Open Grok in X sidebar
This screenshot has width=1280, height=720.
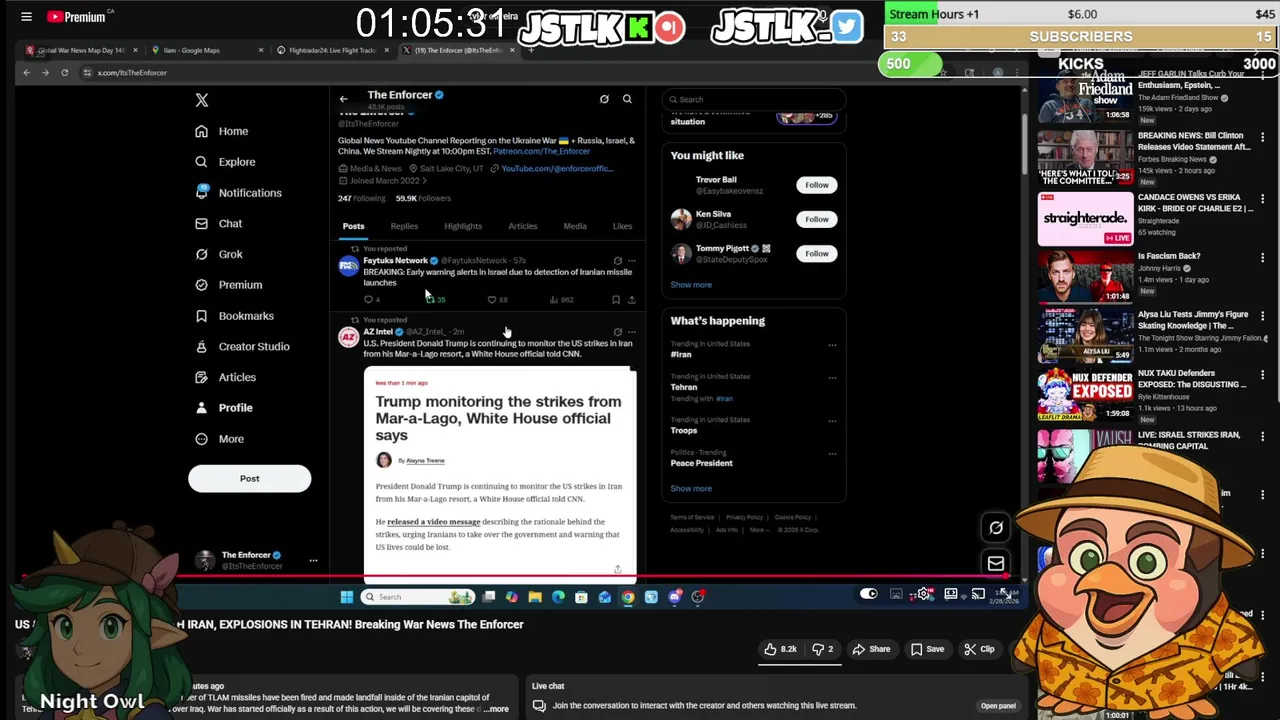pos(218,254)
